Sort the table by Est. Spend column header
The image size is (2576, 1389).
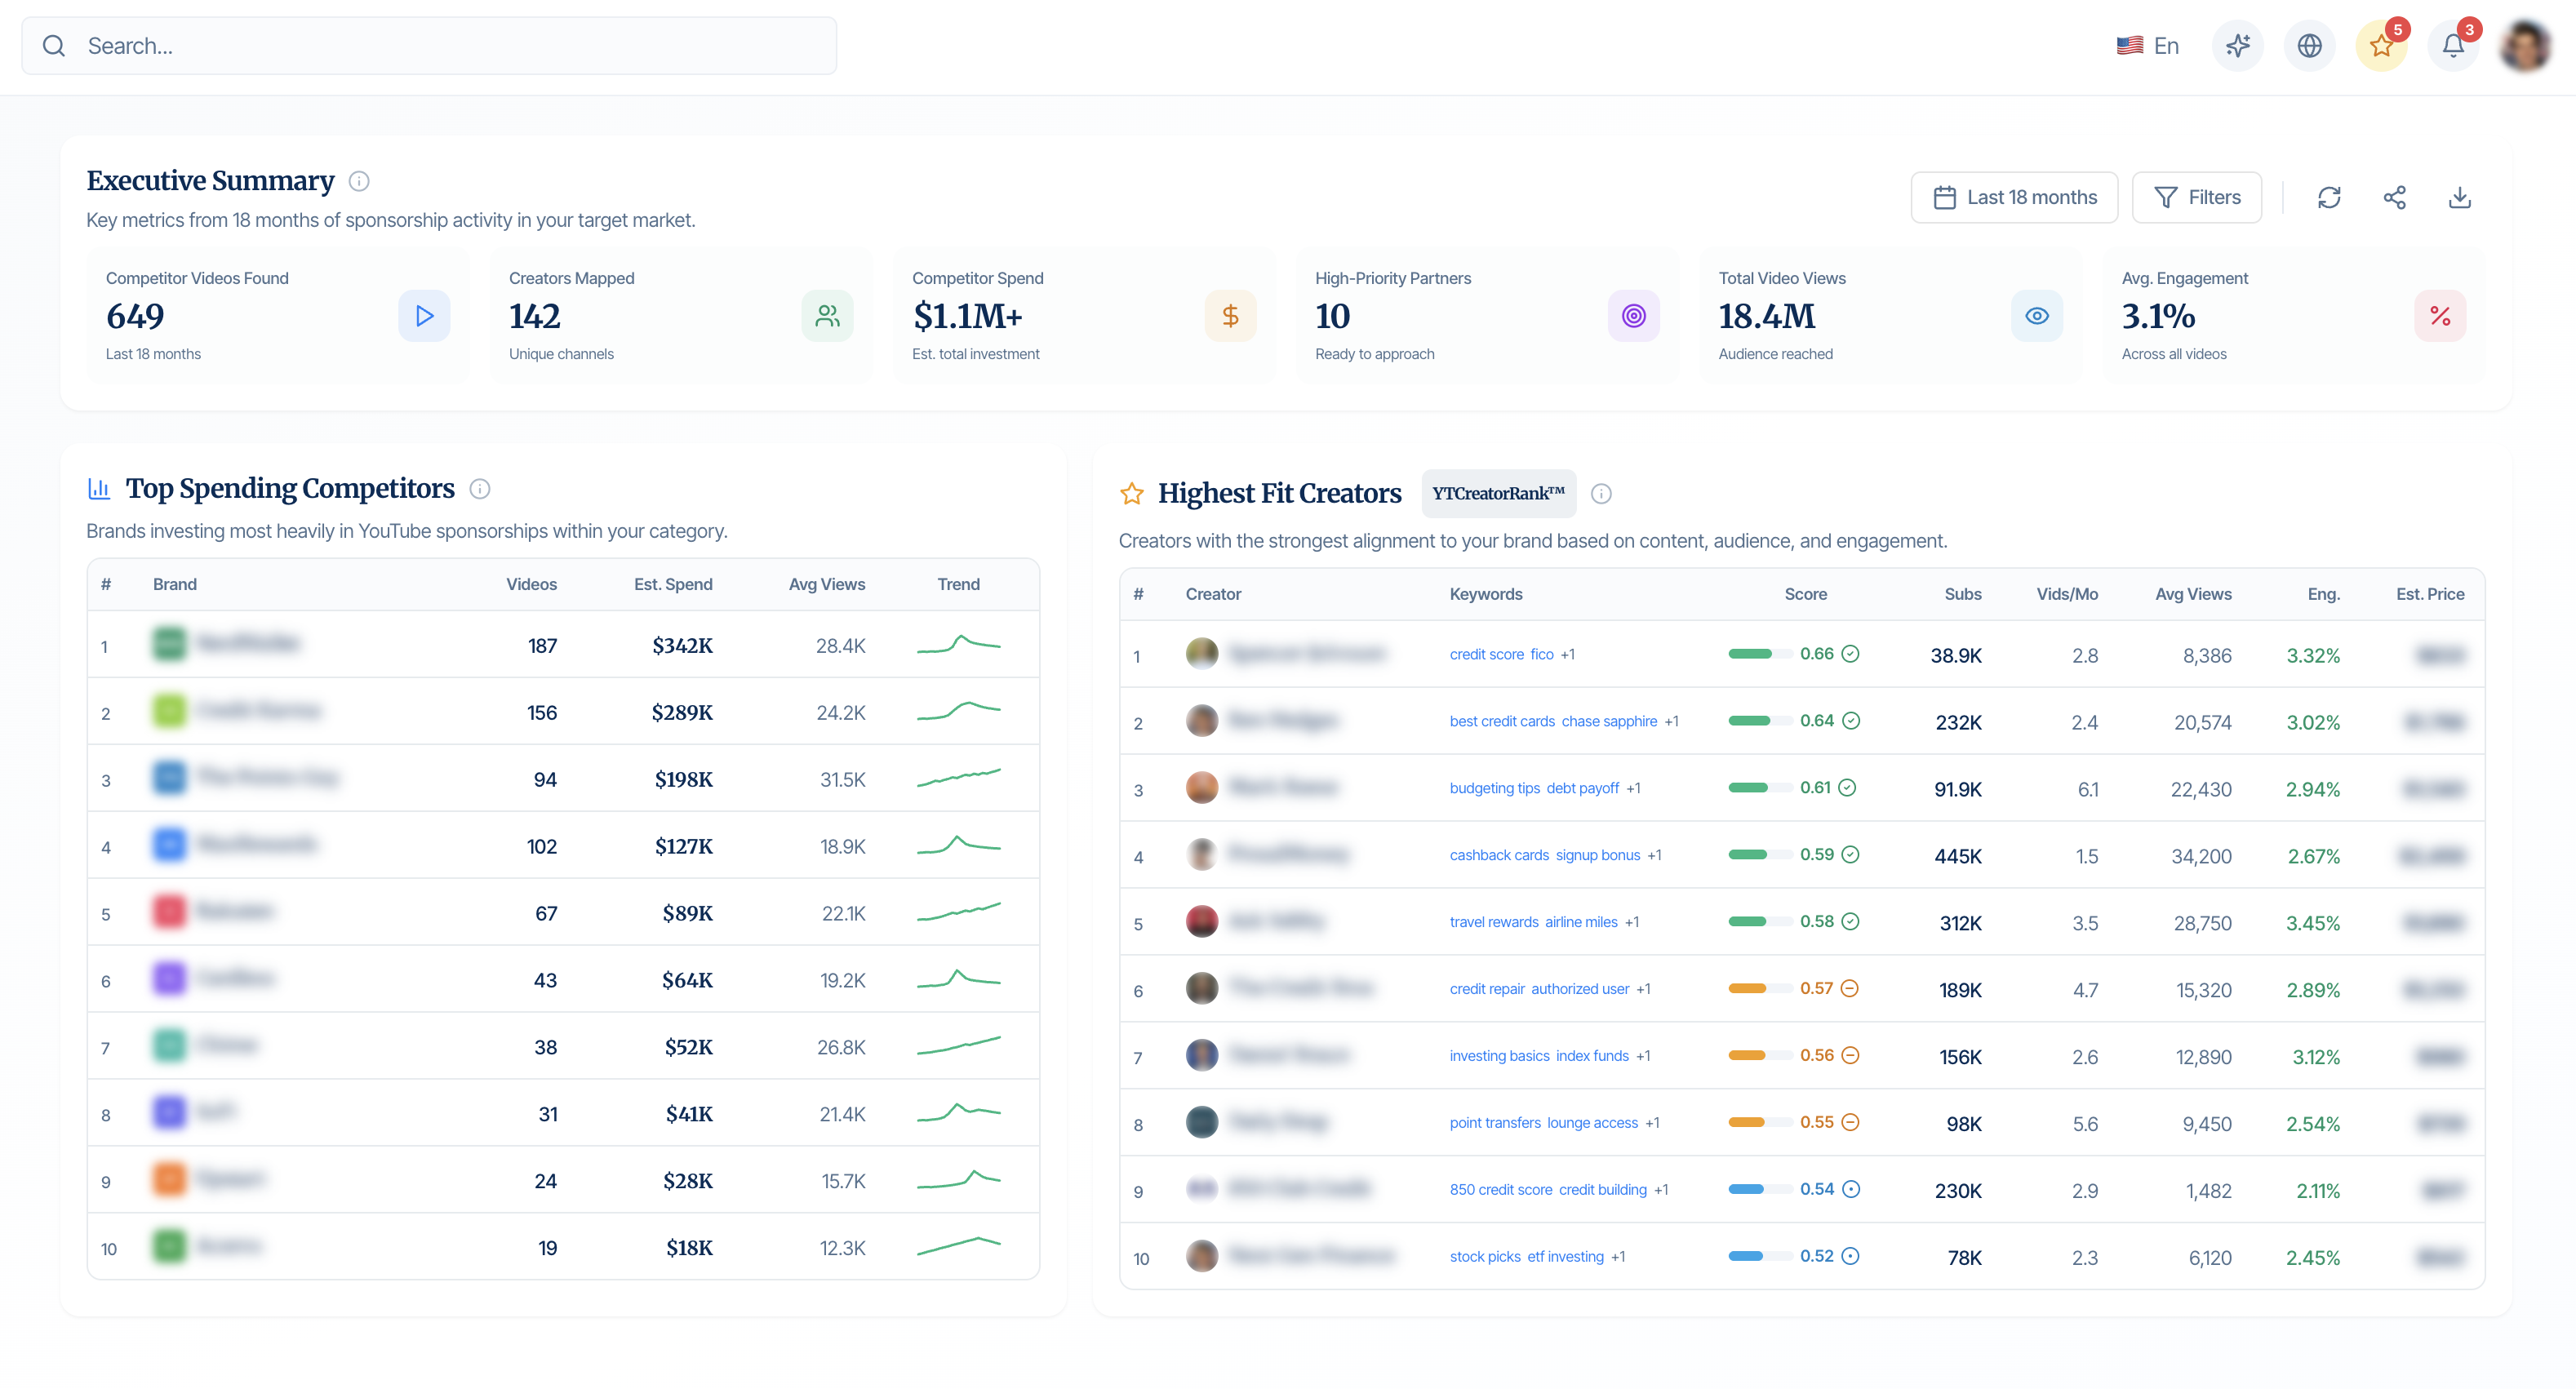pyautogui.click(x=673, y=584)
